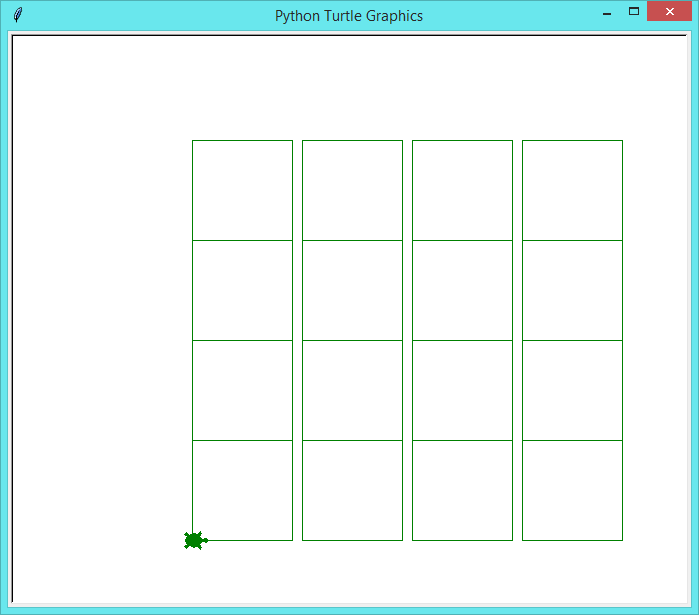The image size is (699, 615).
Task: Maximize the Python Turtle Graphics window
Action: 633,12
